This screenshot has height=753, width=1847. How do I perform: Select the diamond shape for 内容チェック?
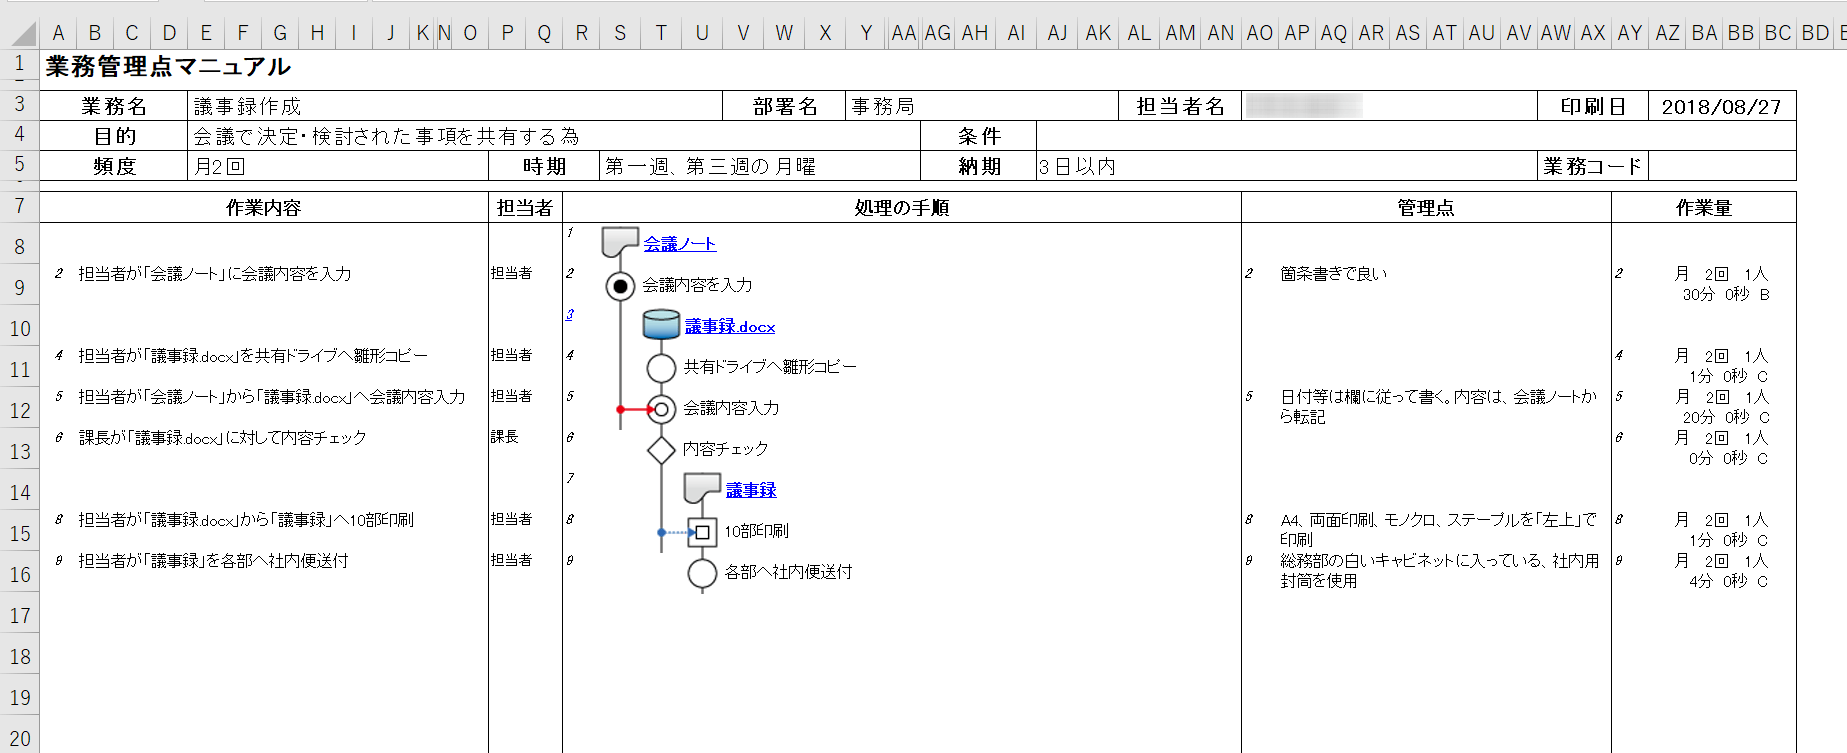click(661, 450)
